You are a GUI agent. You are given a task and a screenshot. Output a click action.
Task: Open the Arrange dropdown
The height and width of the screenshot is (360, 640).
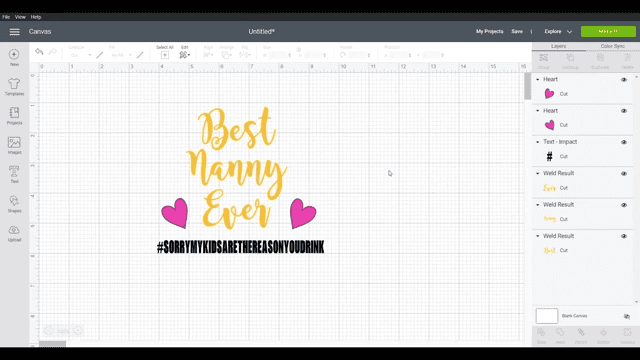(227, 55)
